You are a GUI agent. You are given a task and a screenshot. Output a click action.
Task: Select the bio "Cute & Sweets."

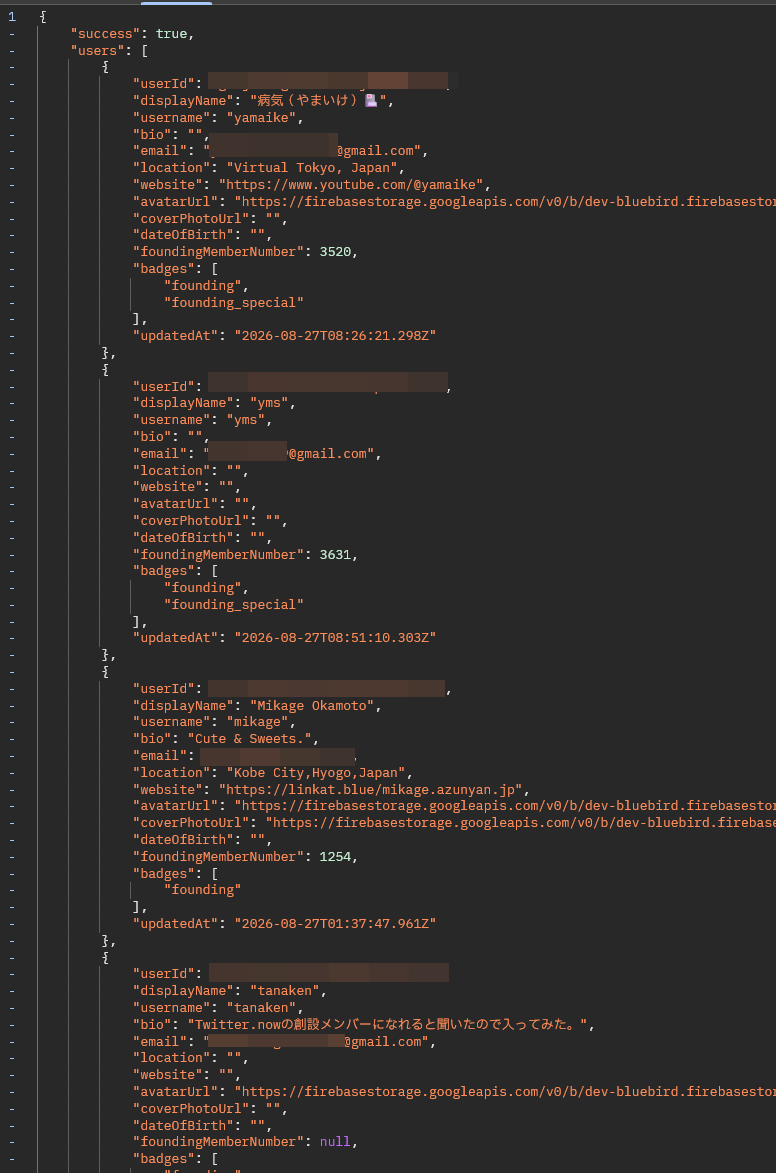(250, 739)
